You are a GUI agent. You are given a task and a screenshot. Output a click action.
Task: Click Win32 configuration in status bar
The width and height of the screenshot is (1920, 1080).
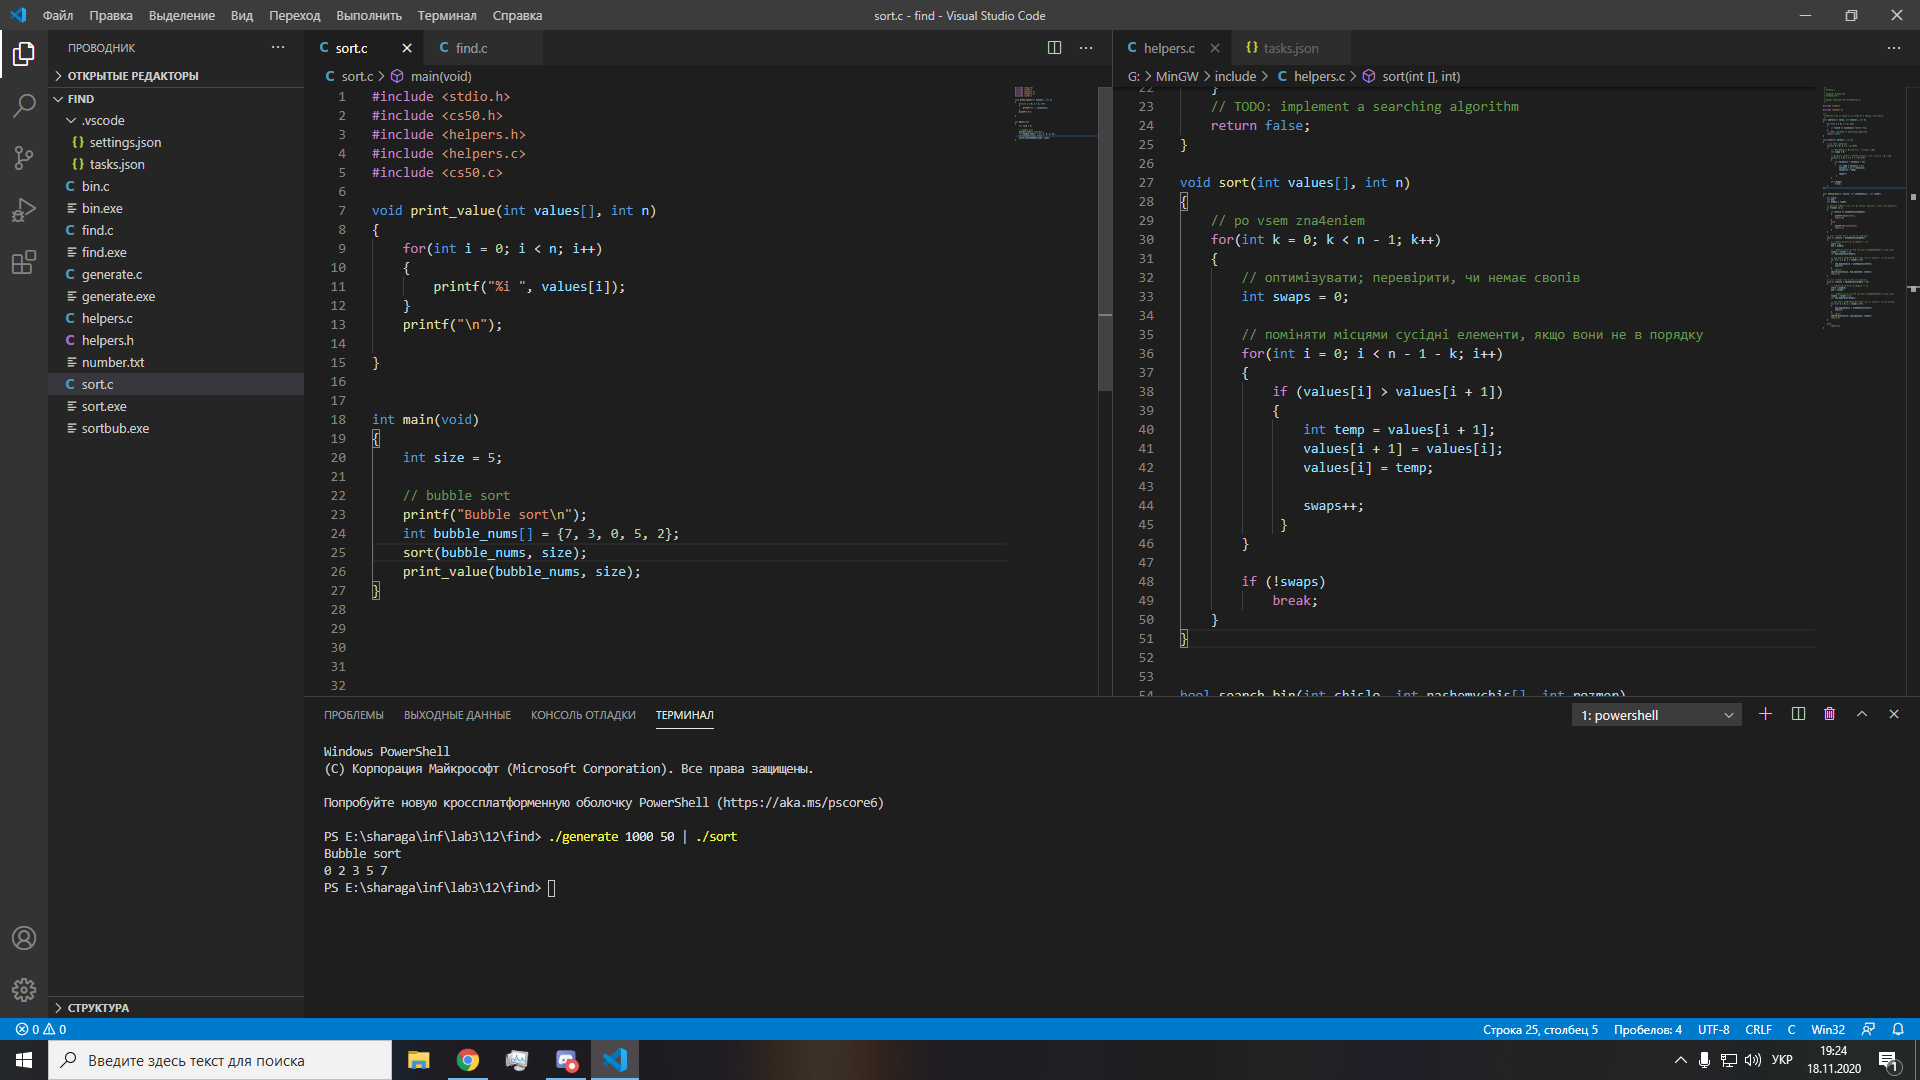pyautogui.click(x=1827, y=1029)
